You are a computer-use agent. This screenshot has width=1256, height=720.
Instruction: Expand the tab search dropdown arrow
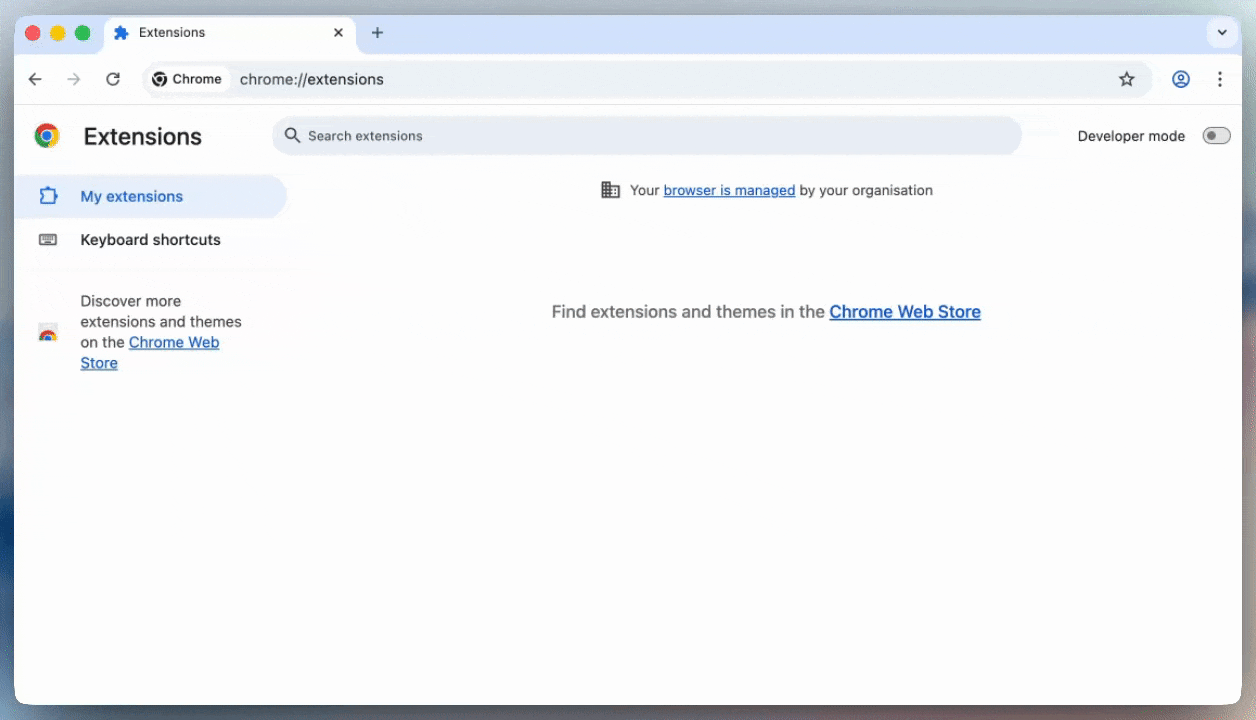[1222, 33]
